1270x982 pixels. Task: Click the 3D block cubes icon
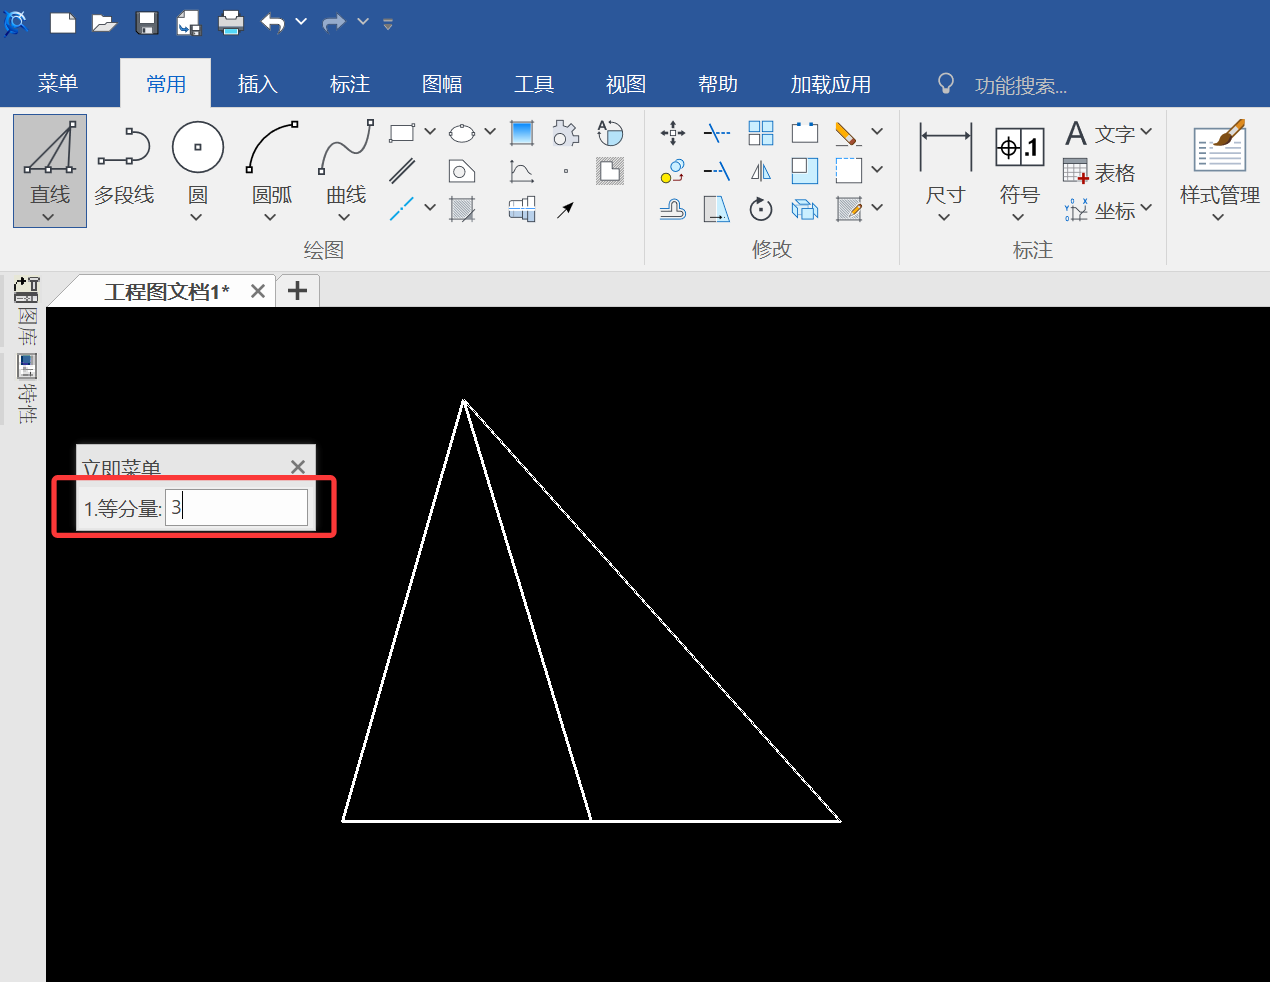[x=805, y=209]
